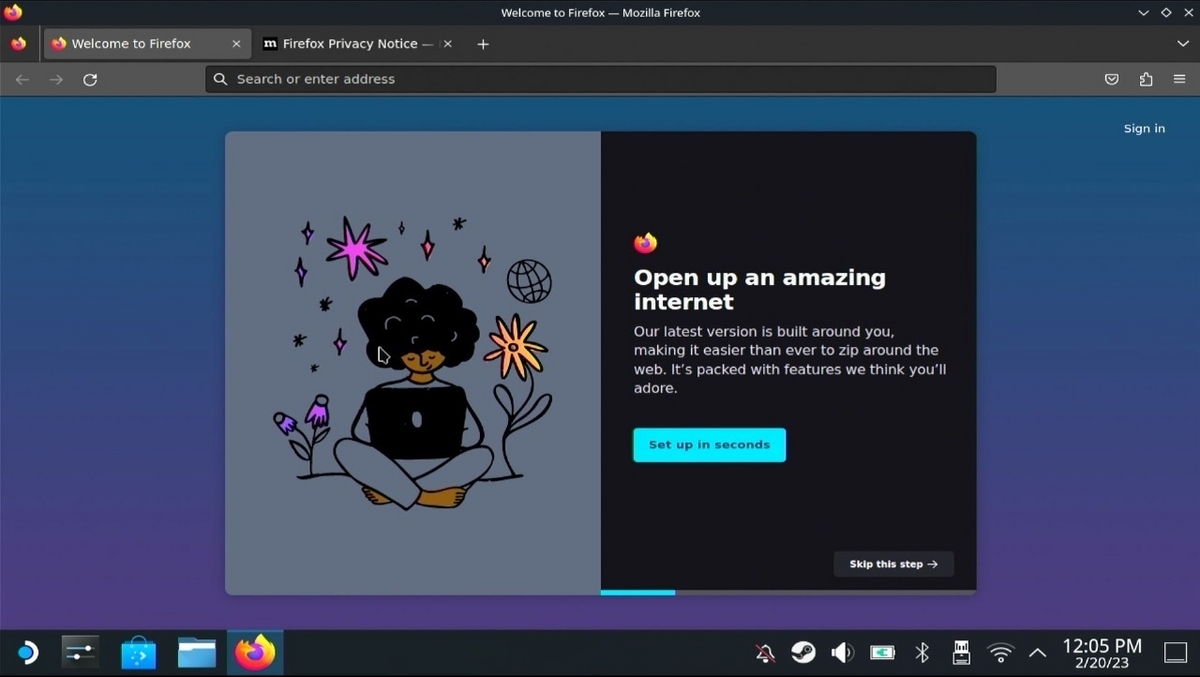Click the clock showing 12:05 PM
1200x677 pixels.
coord(1101,646)
